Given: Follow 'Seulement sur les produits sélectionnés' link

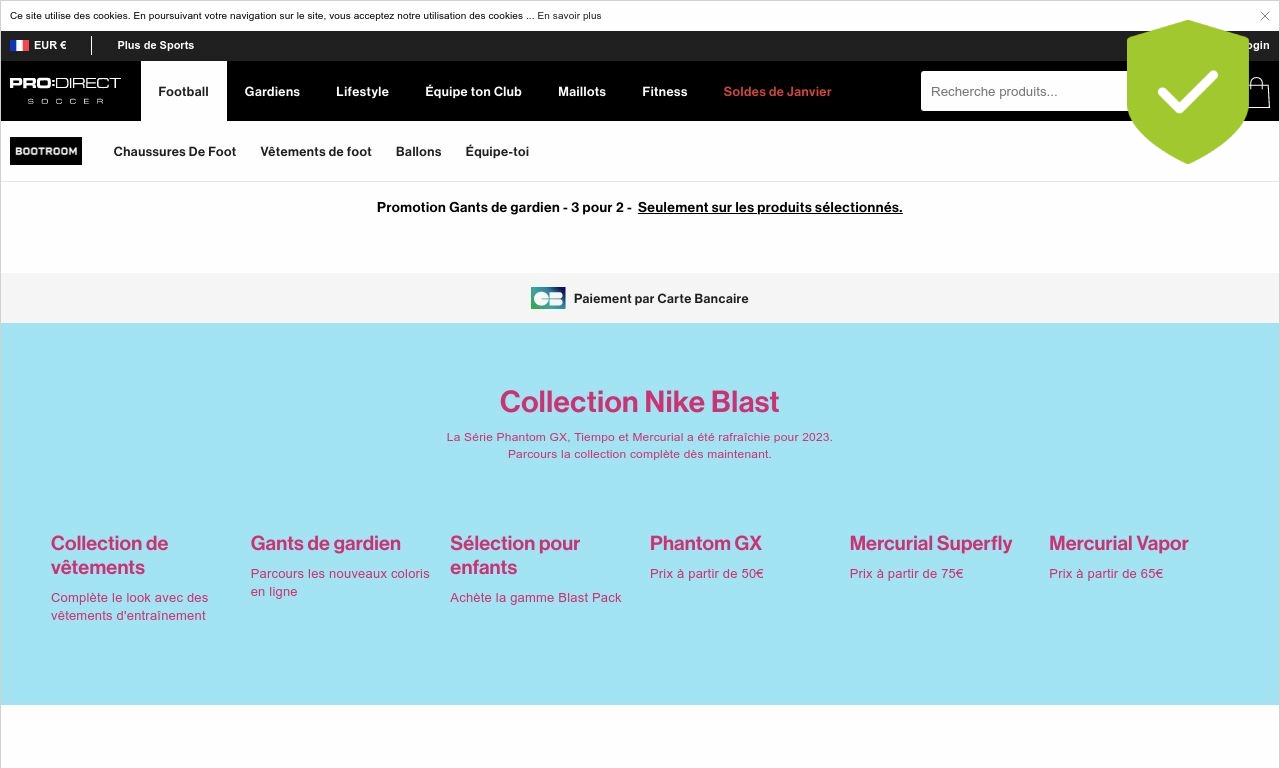Looking at the screenshot, I should [x=770, y=208].
